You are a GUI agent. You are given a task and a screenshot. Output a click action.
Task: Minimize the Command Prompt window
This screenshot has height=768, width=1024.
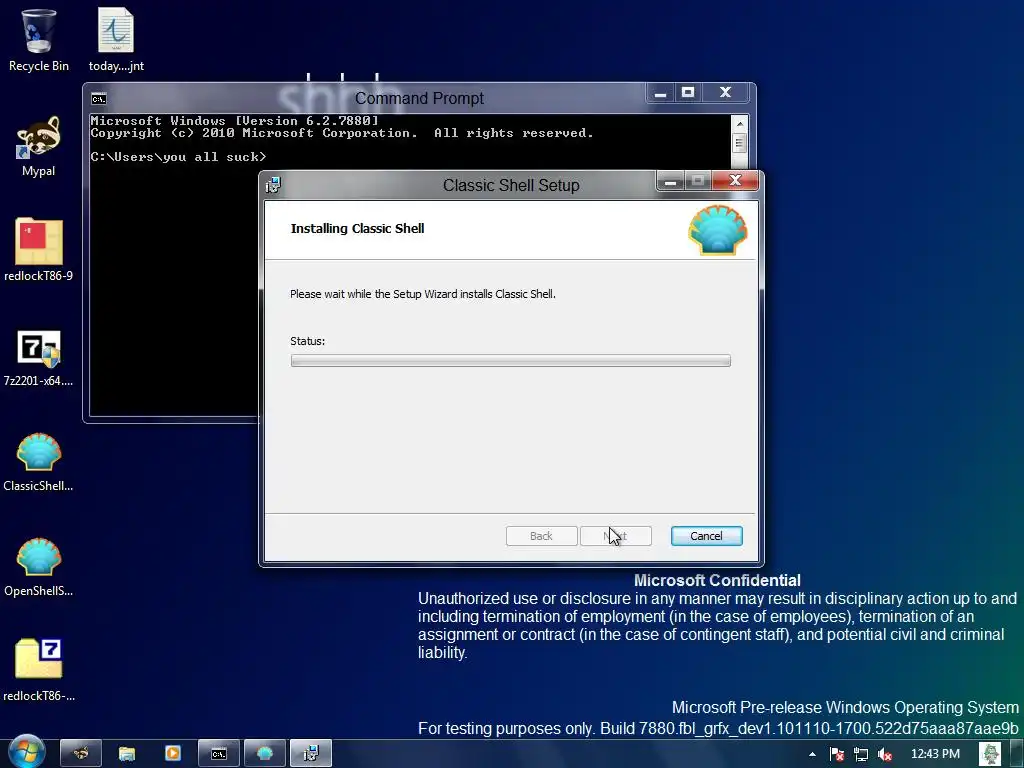tap(661, 93)
